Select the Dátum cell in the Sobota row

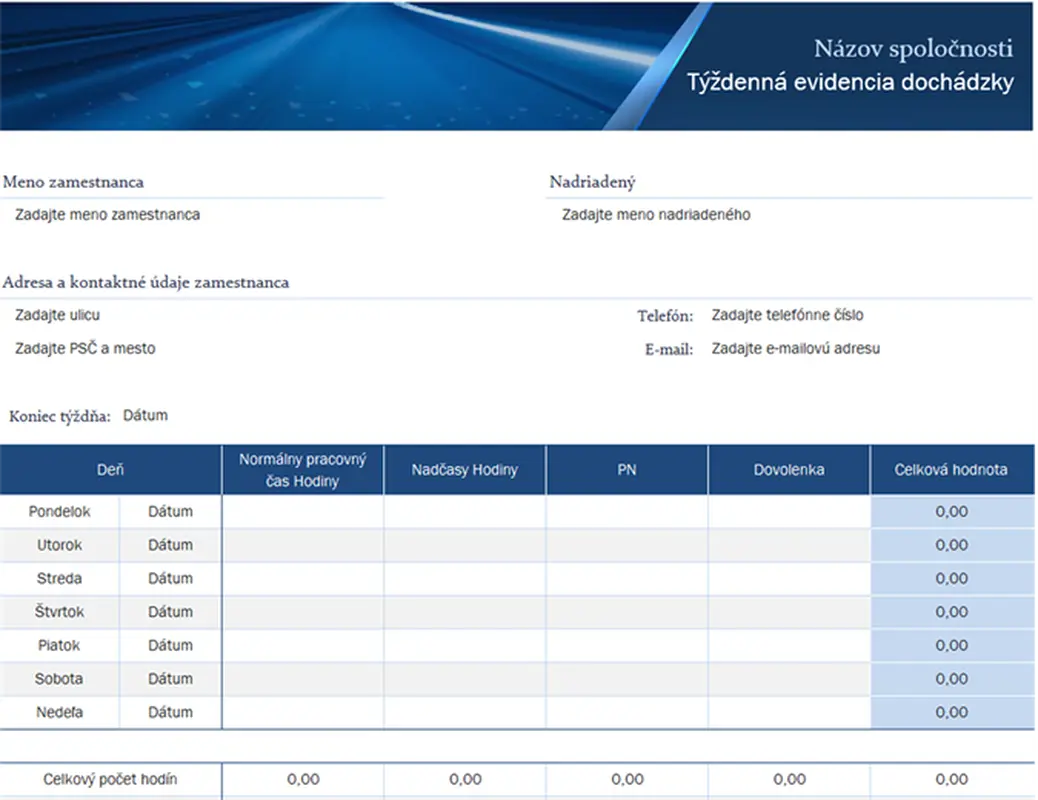tap(171, 679)
